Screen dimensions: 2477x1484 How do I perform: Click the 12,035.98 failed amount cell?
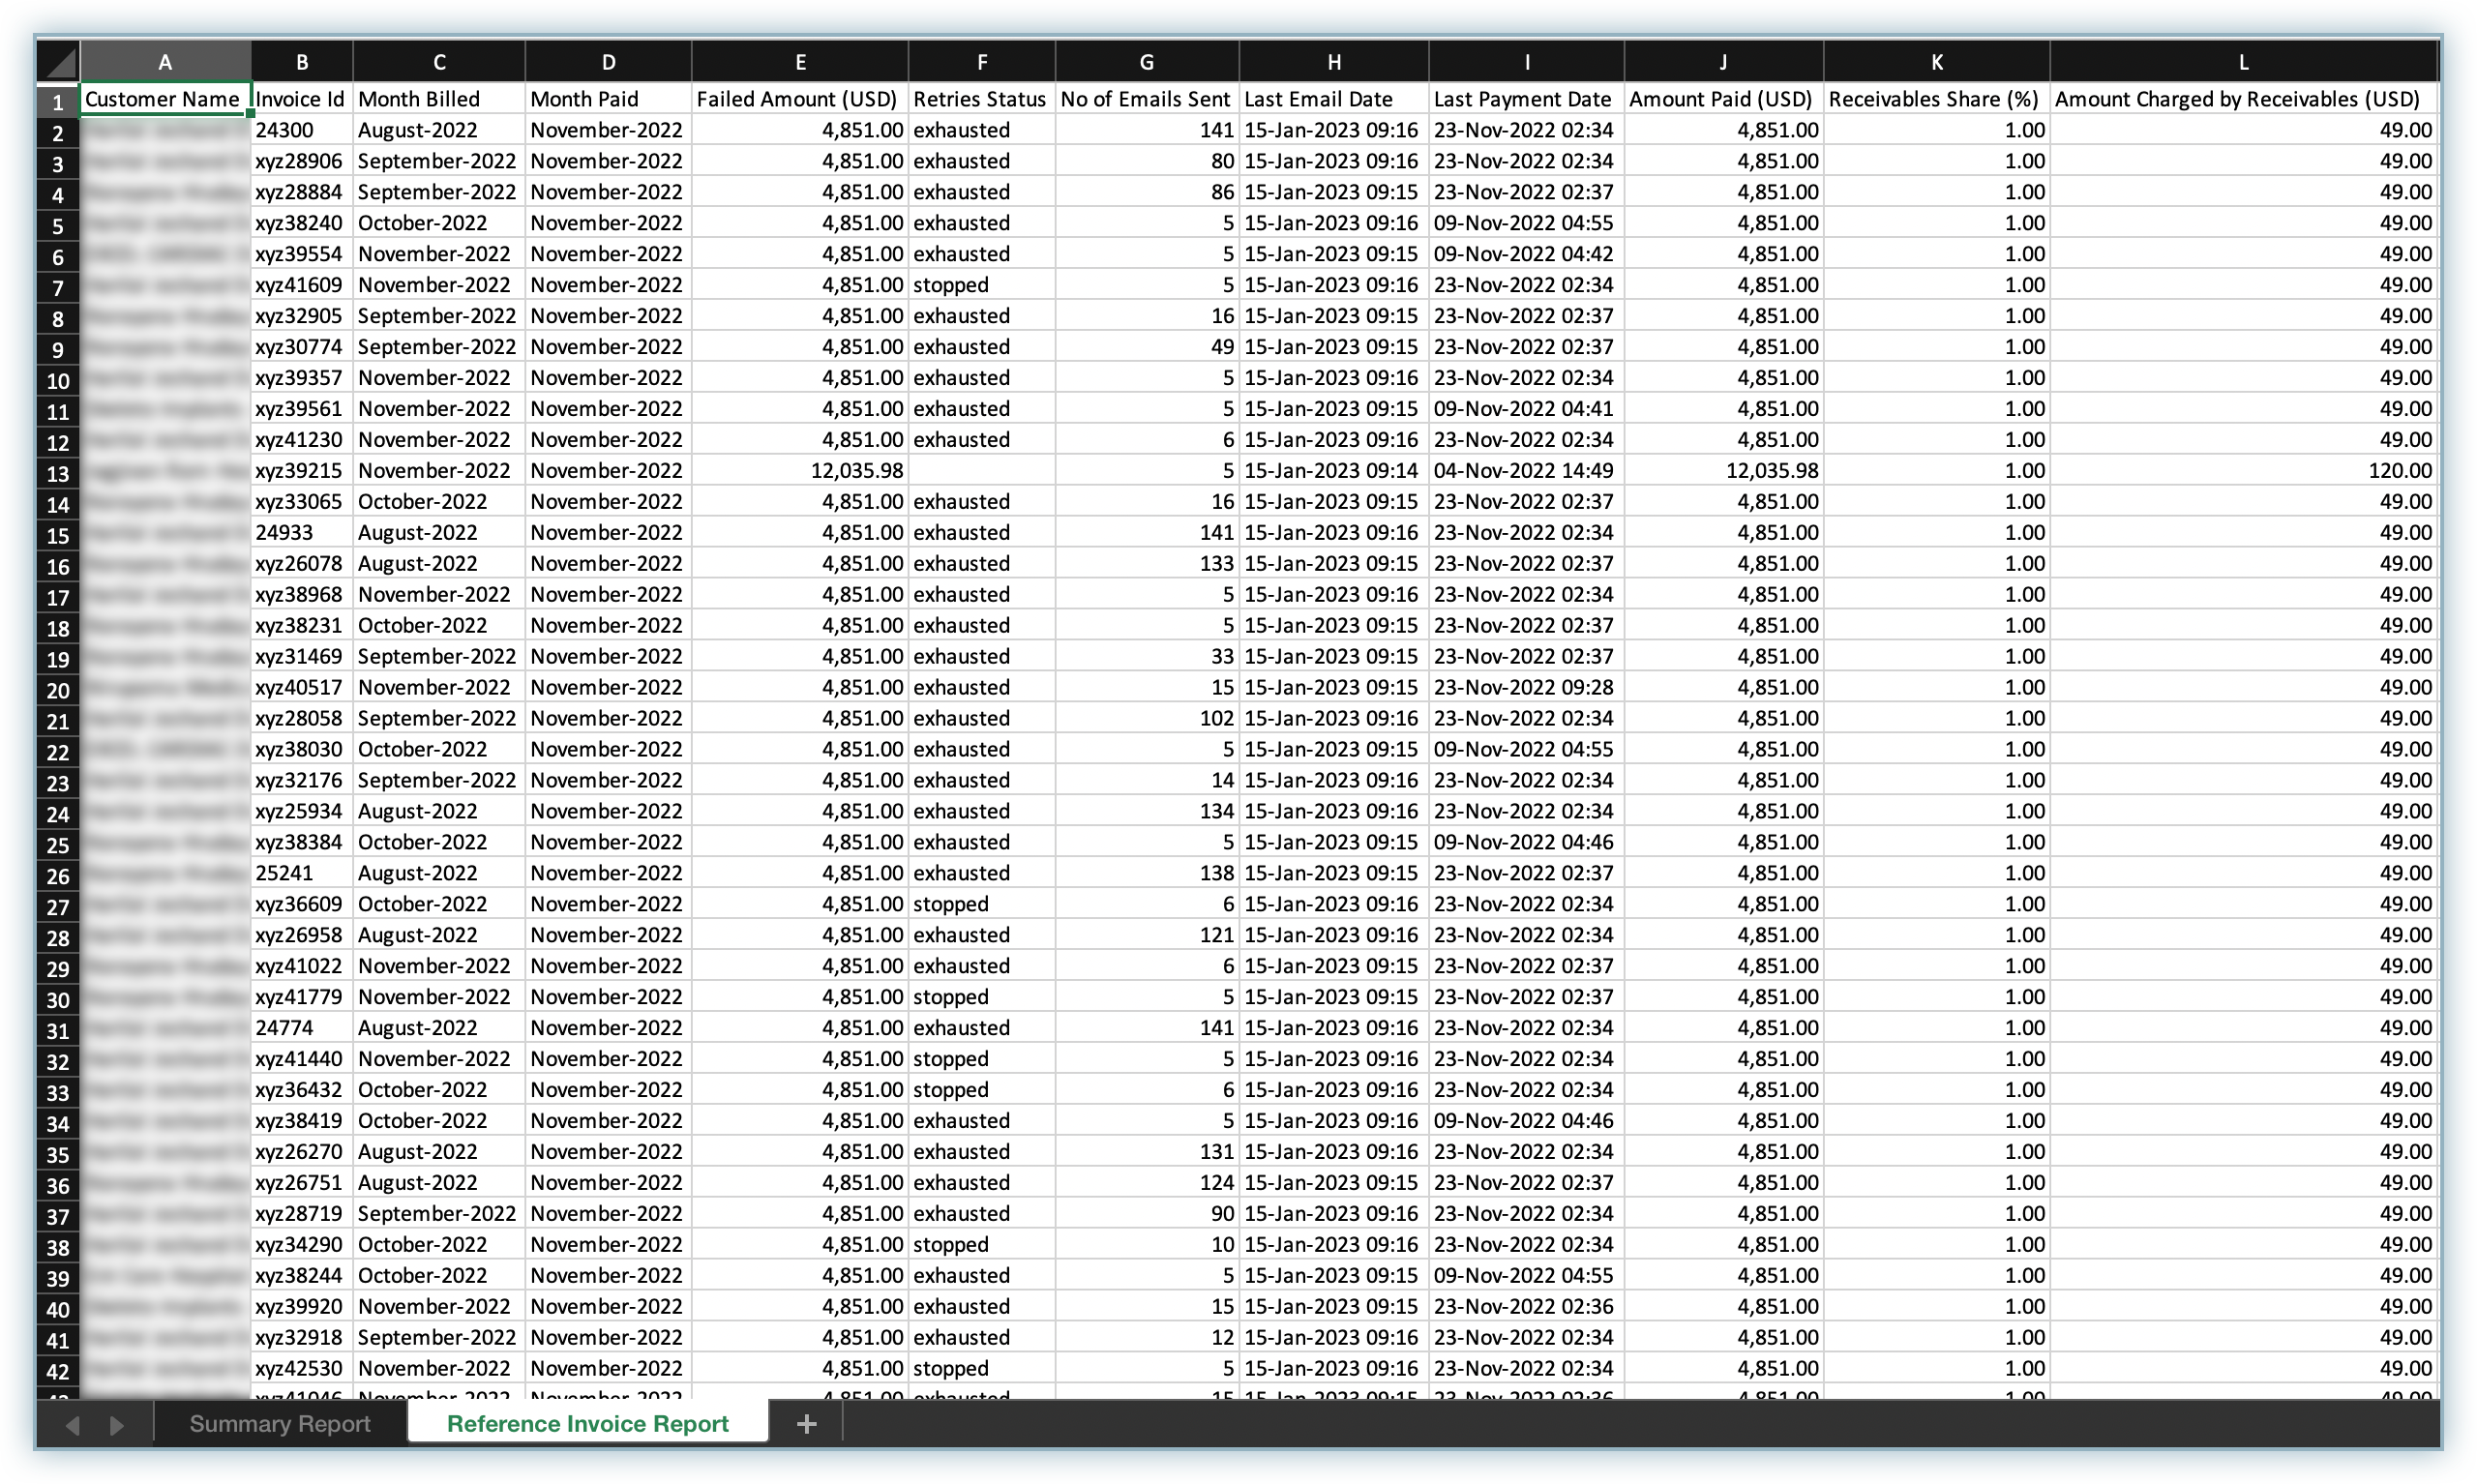coord(800,471)
